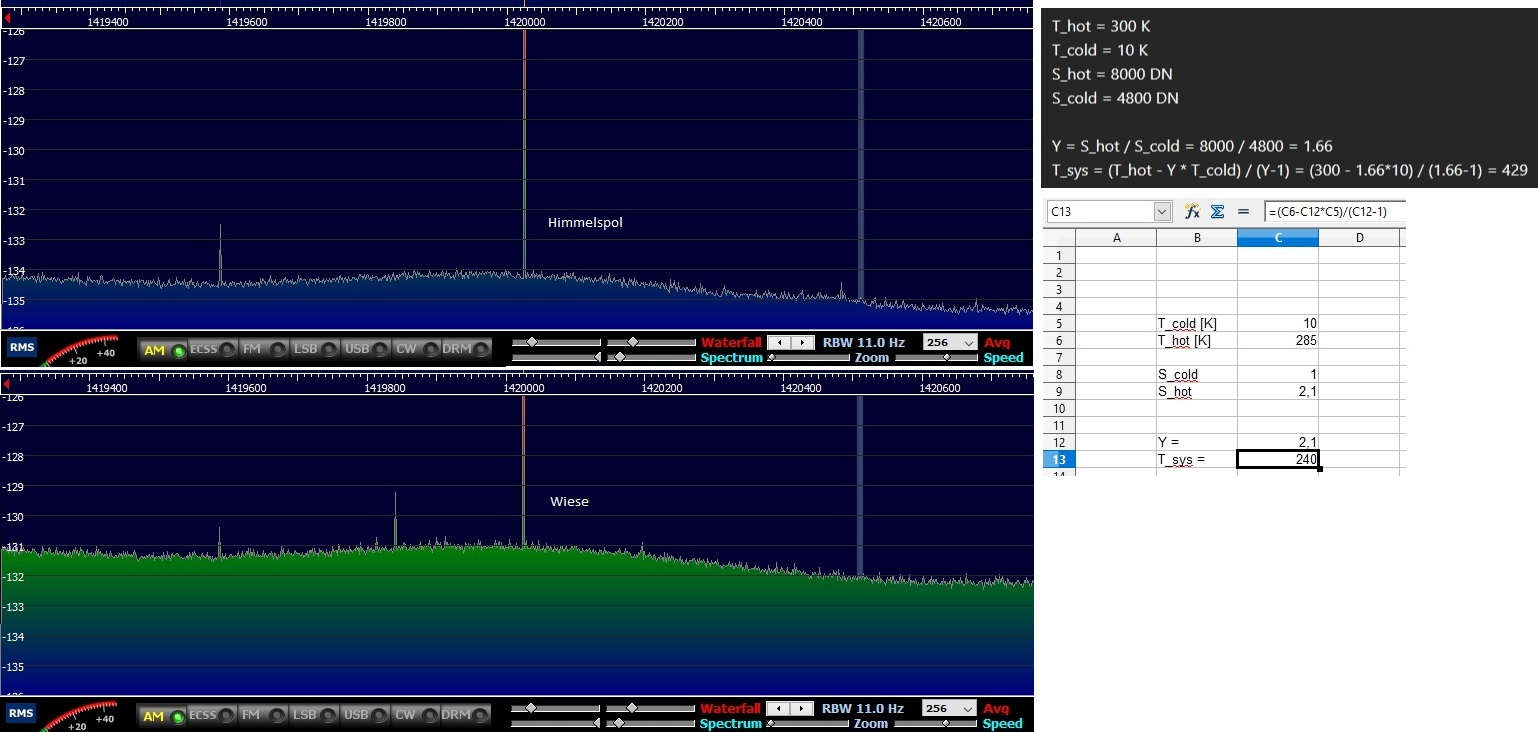Click LSB mode button in Himmelspol panel
1538x732 pixels.
point(314,349)
